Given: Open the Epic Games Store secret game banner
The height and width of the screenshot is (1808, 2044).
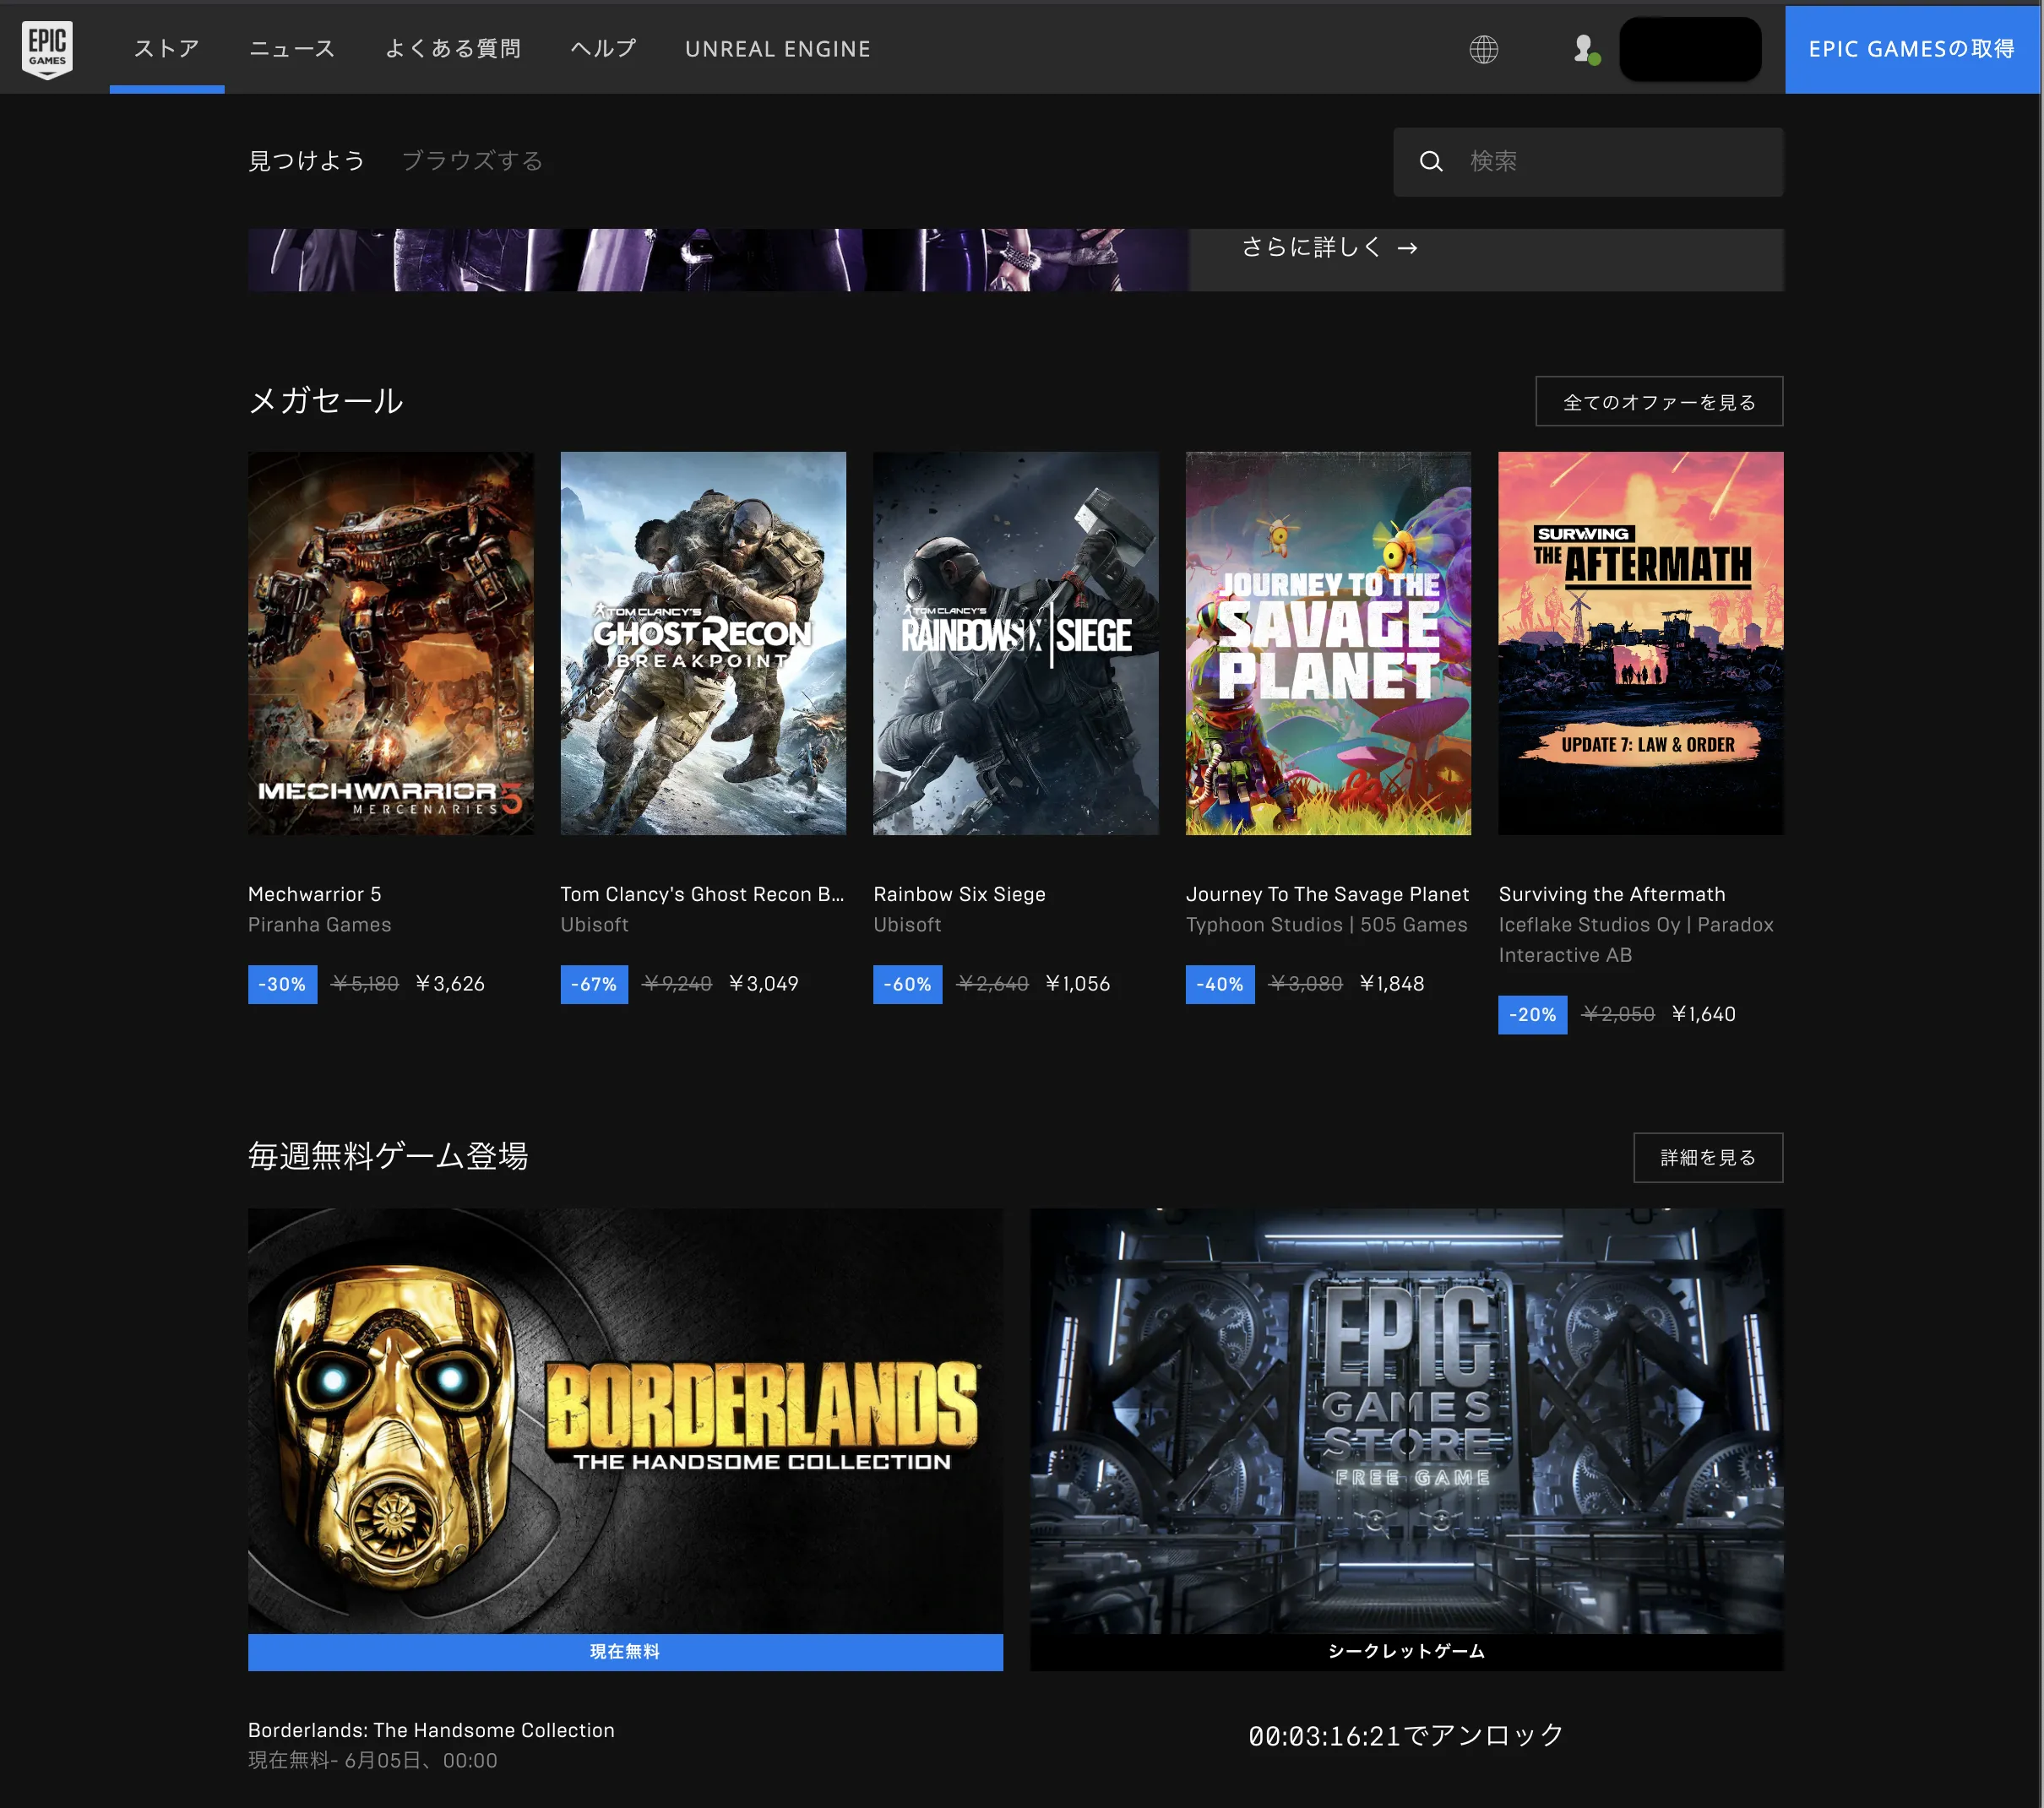Looking at the screenshot, I should [1406, 1421].
